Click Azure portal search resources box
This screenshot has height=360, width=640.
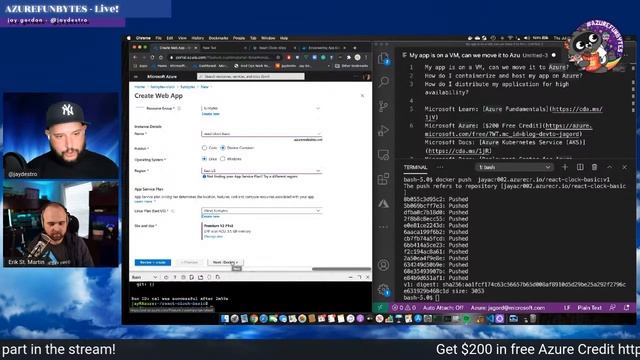coord(250,76)
